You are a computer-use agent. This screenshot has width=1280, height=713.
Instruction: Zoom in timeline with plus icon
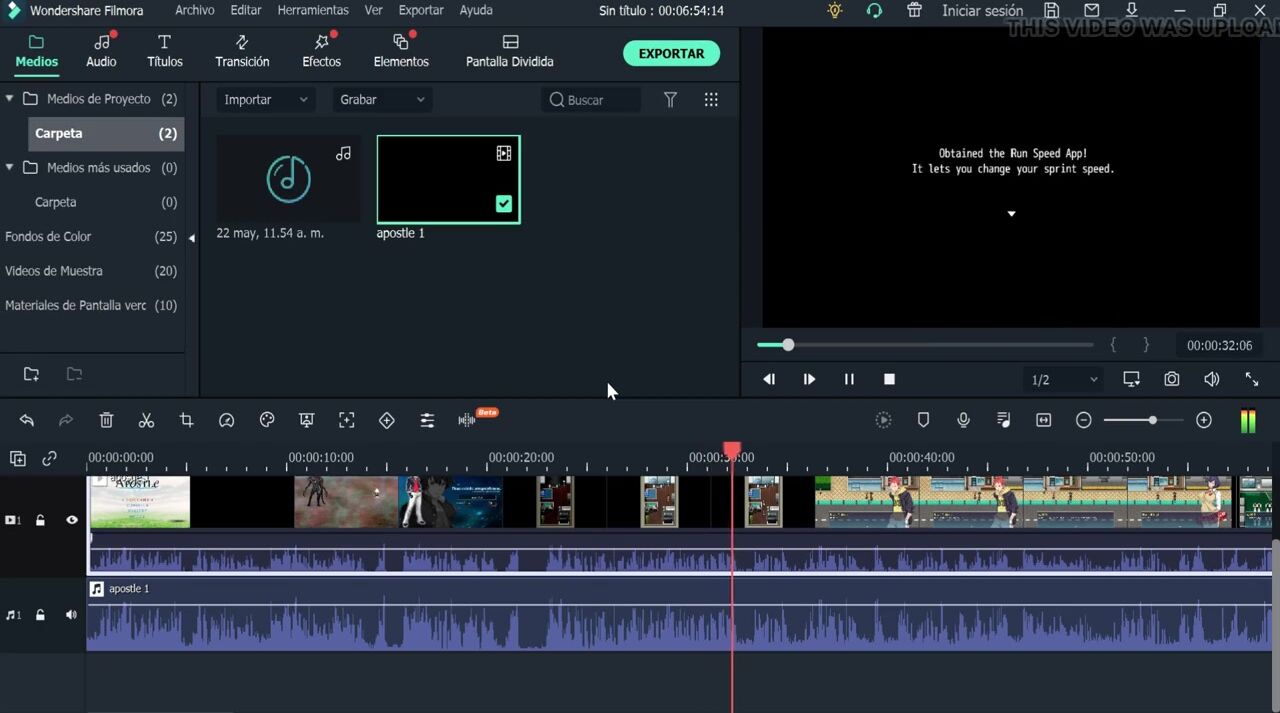coord(1204,420)
